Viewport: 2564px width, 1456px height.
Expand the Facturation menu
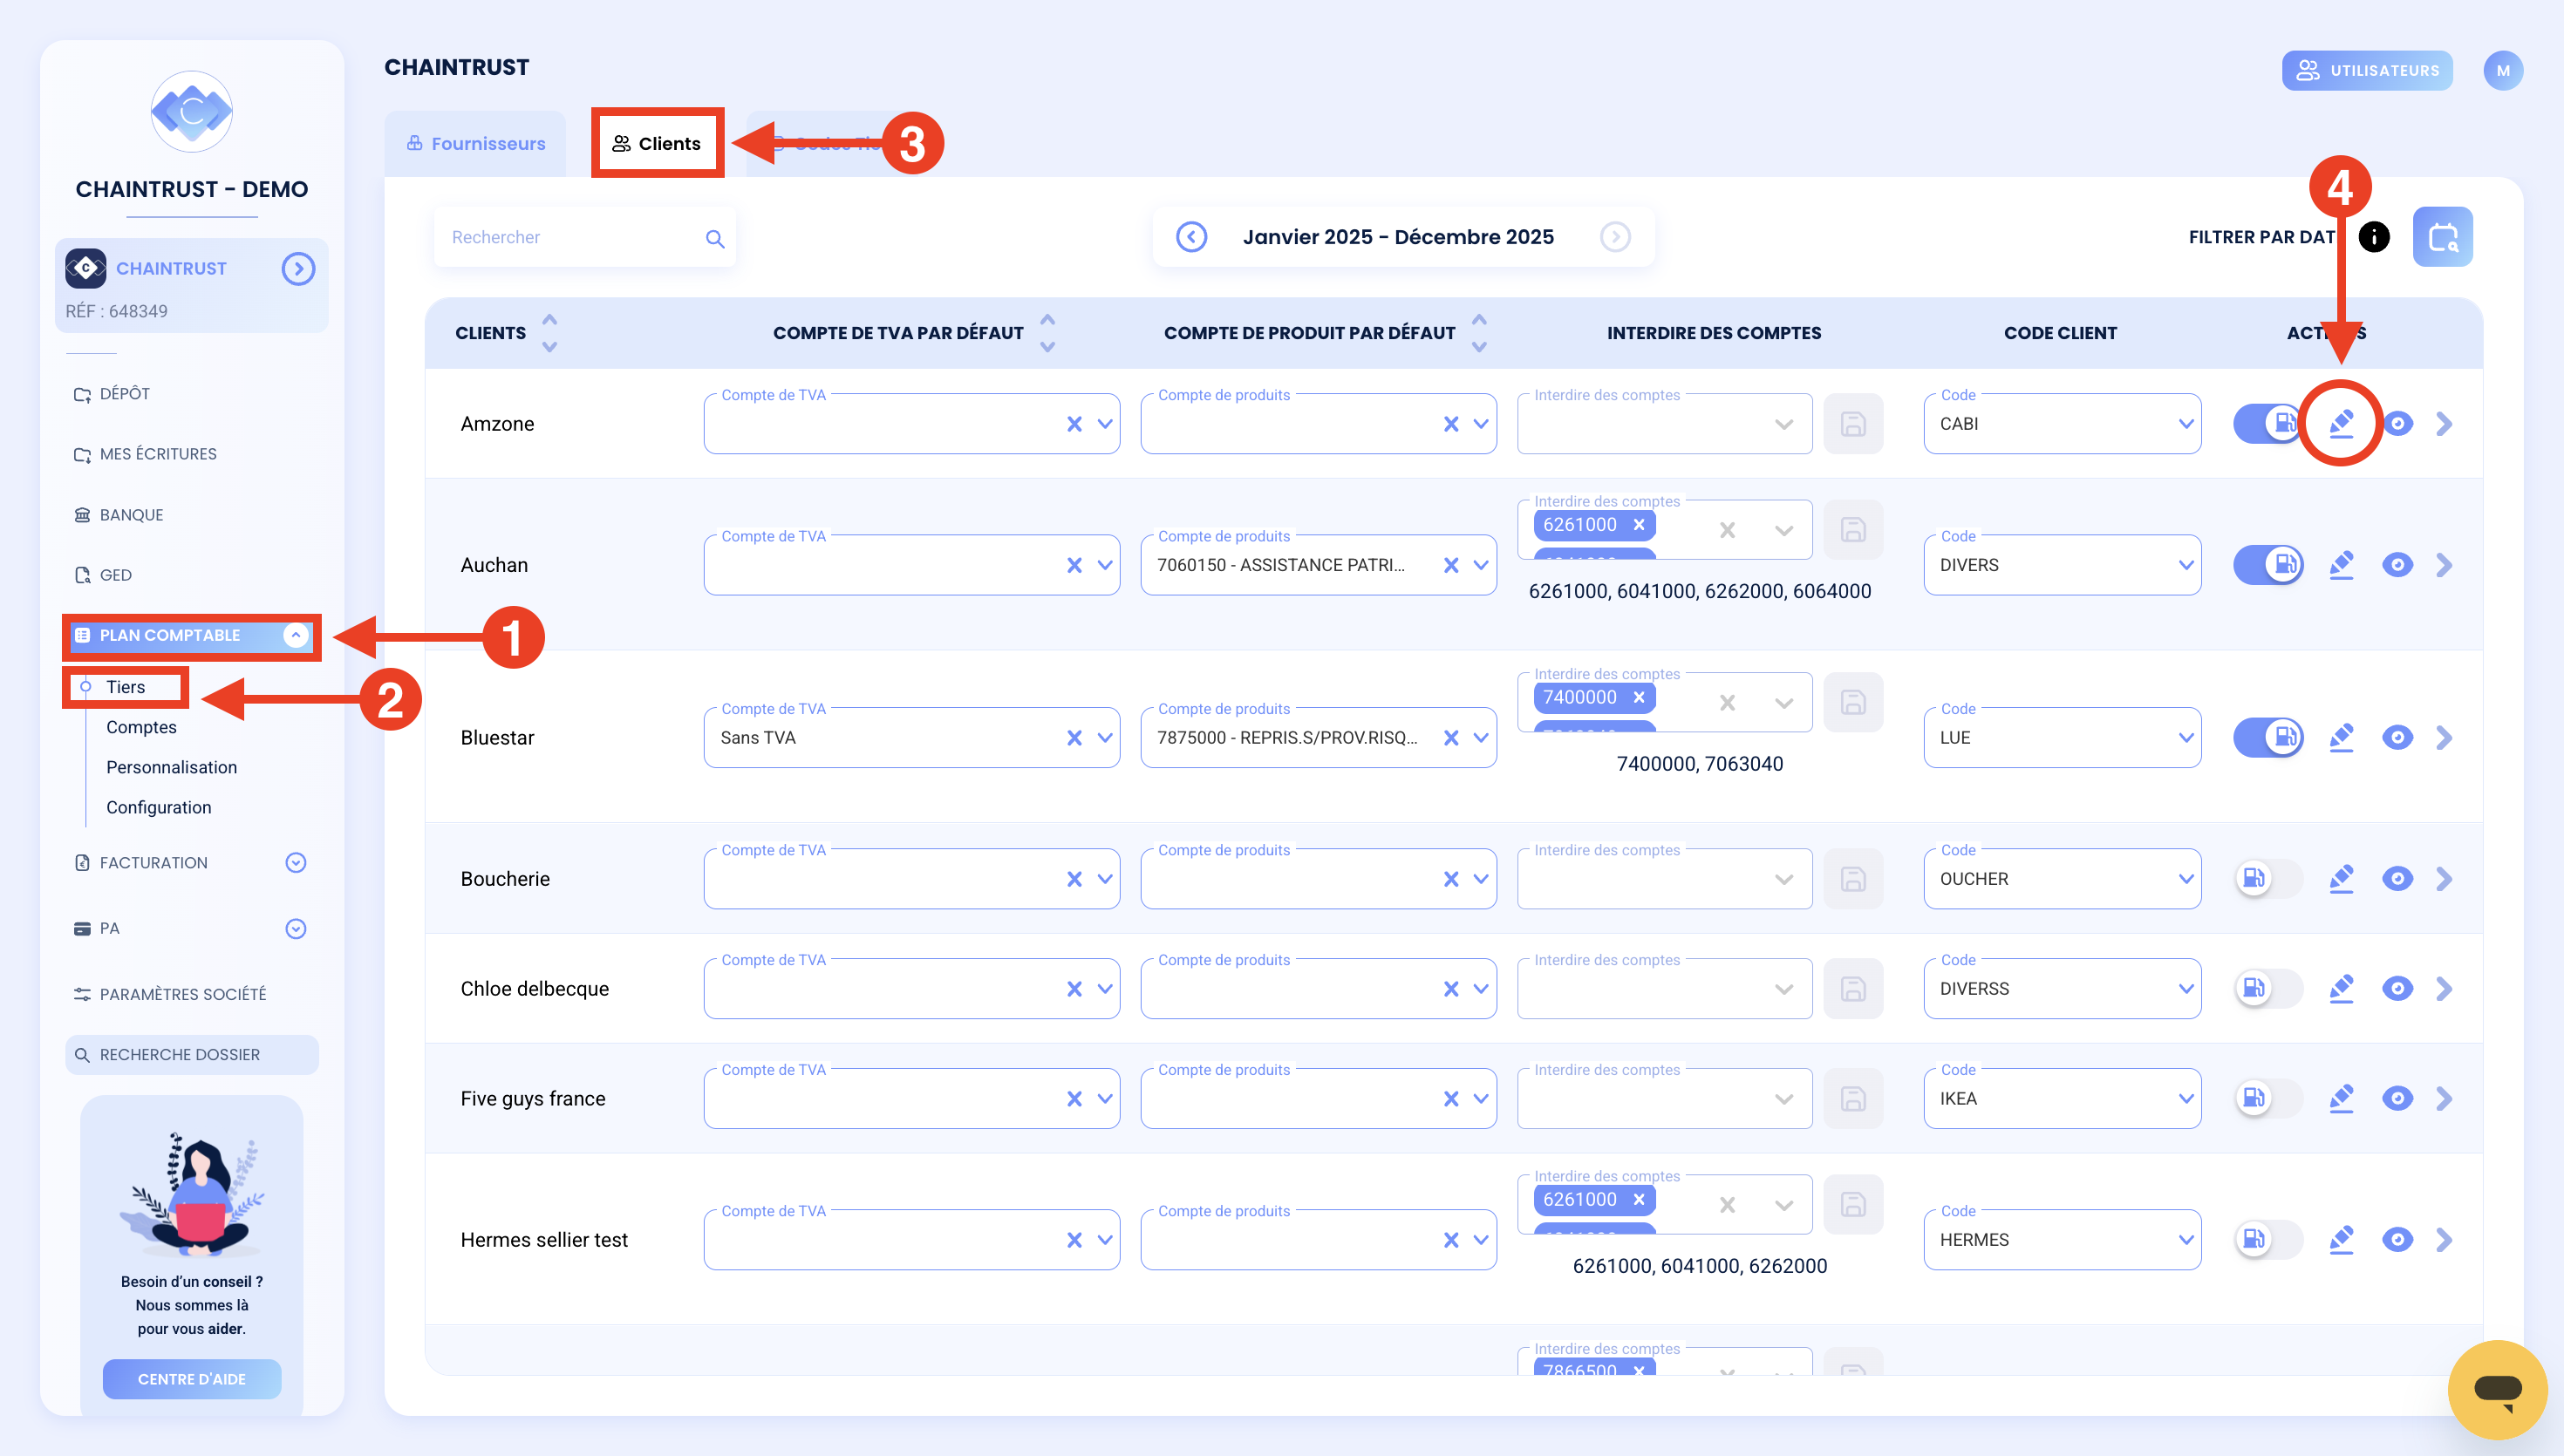pyautogui.click(x=295, y=863)
